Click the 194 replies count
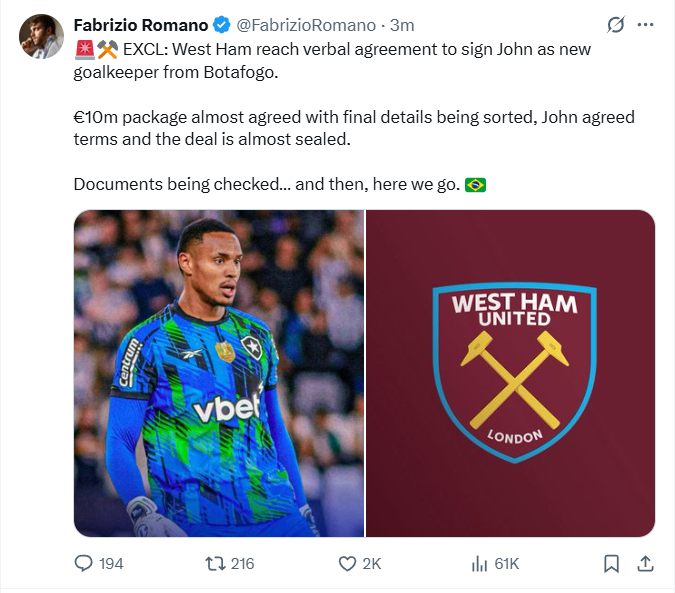 pos(112,564)
